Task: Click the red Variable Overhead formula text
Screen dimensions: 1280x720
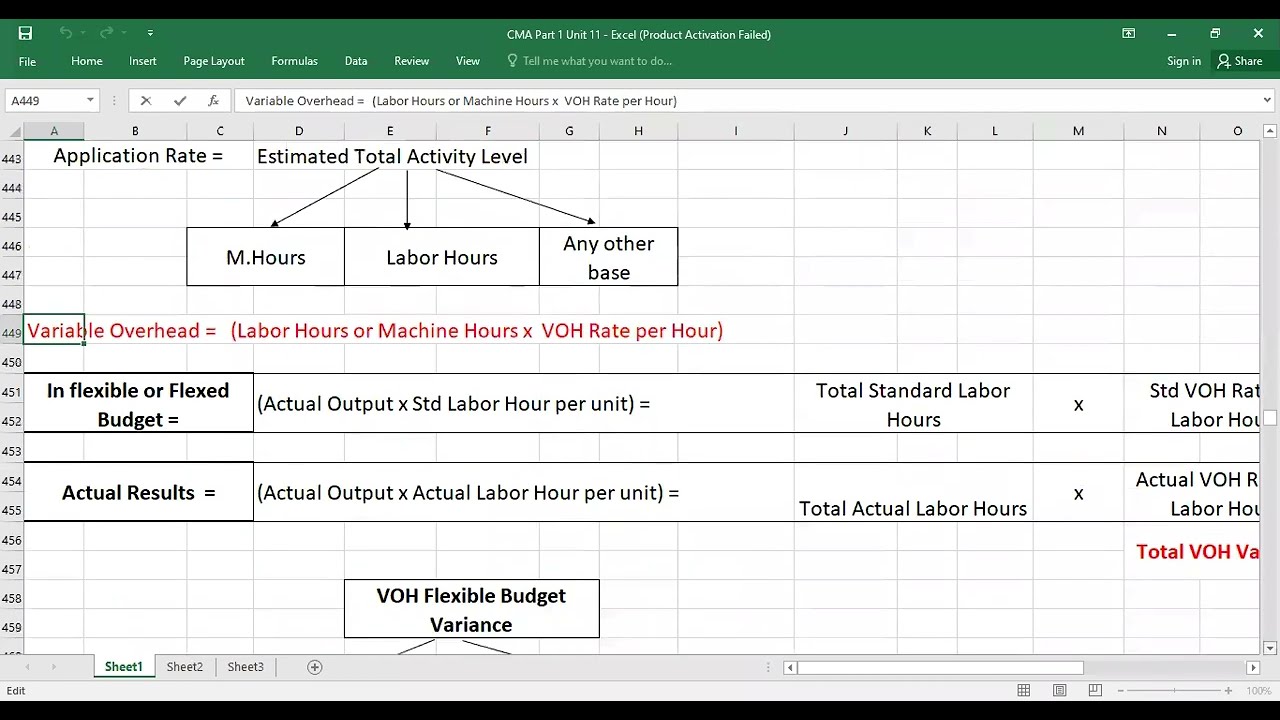Action: tap(375, 331)
